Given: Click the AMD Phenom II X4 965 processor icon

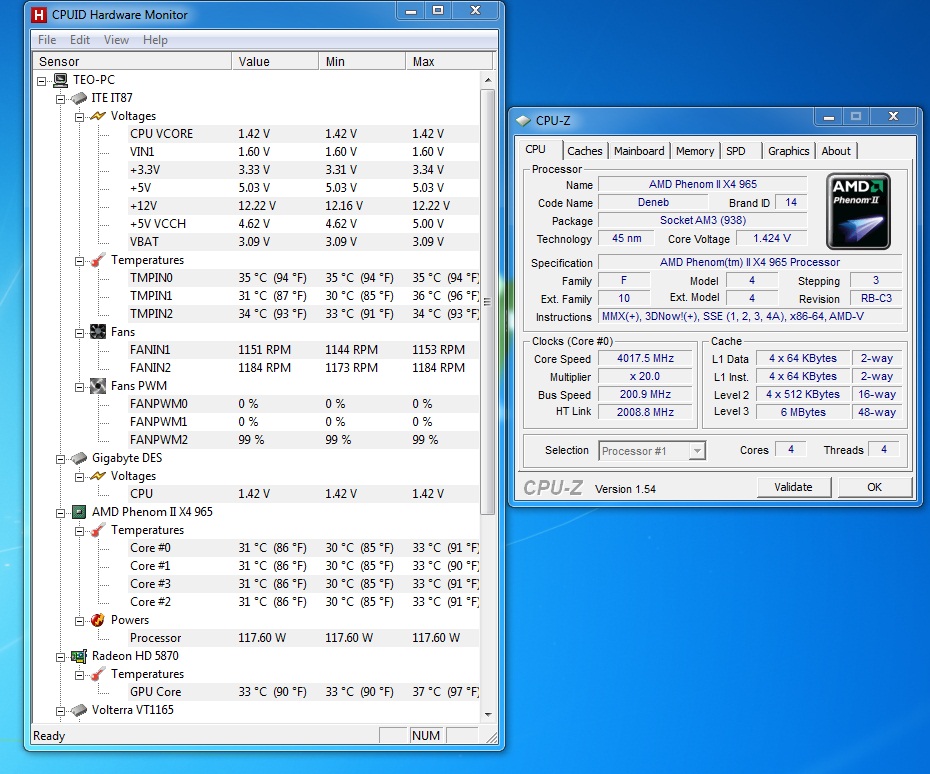Looking at the screenshot, I should [79, 512].
